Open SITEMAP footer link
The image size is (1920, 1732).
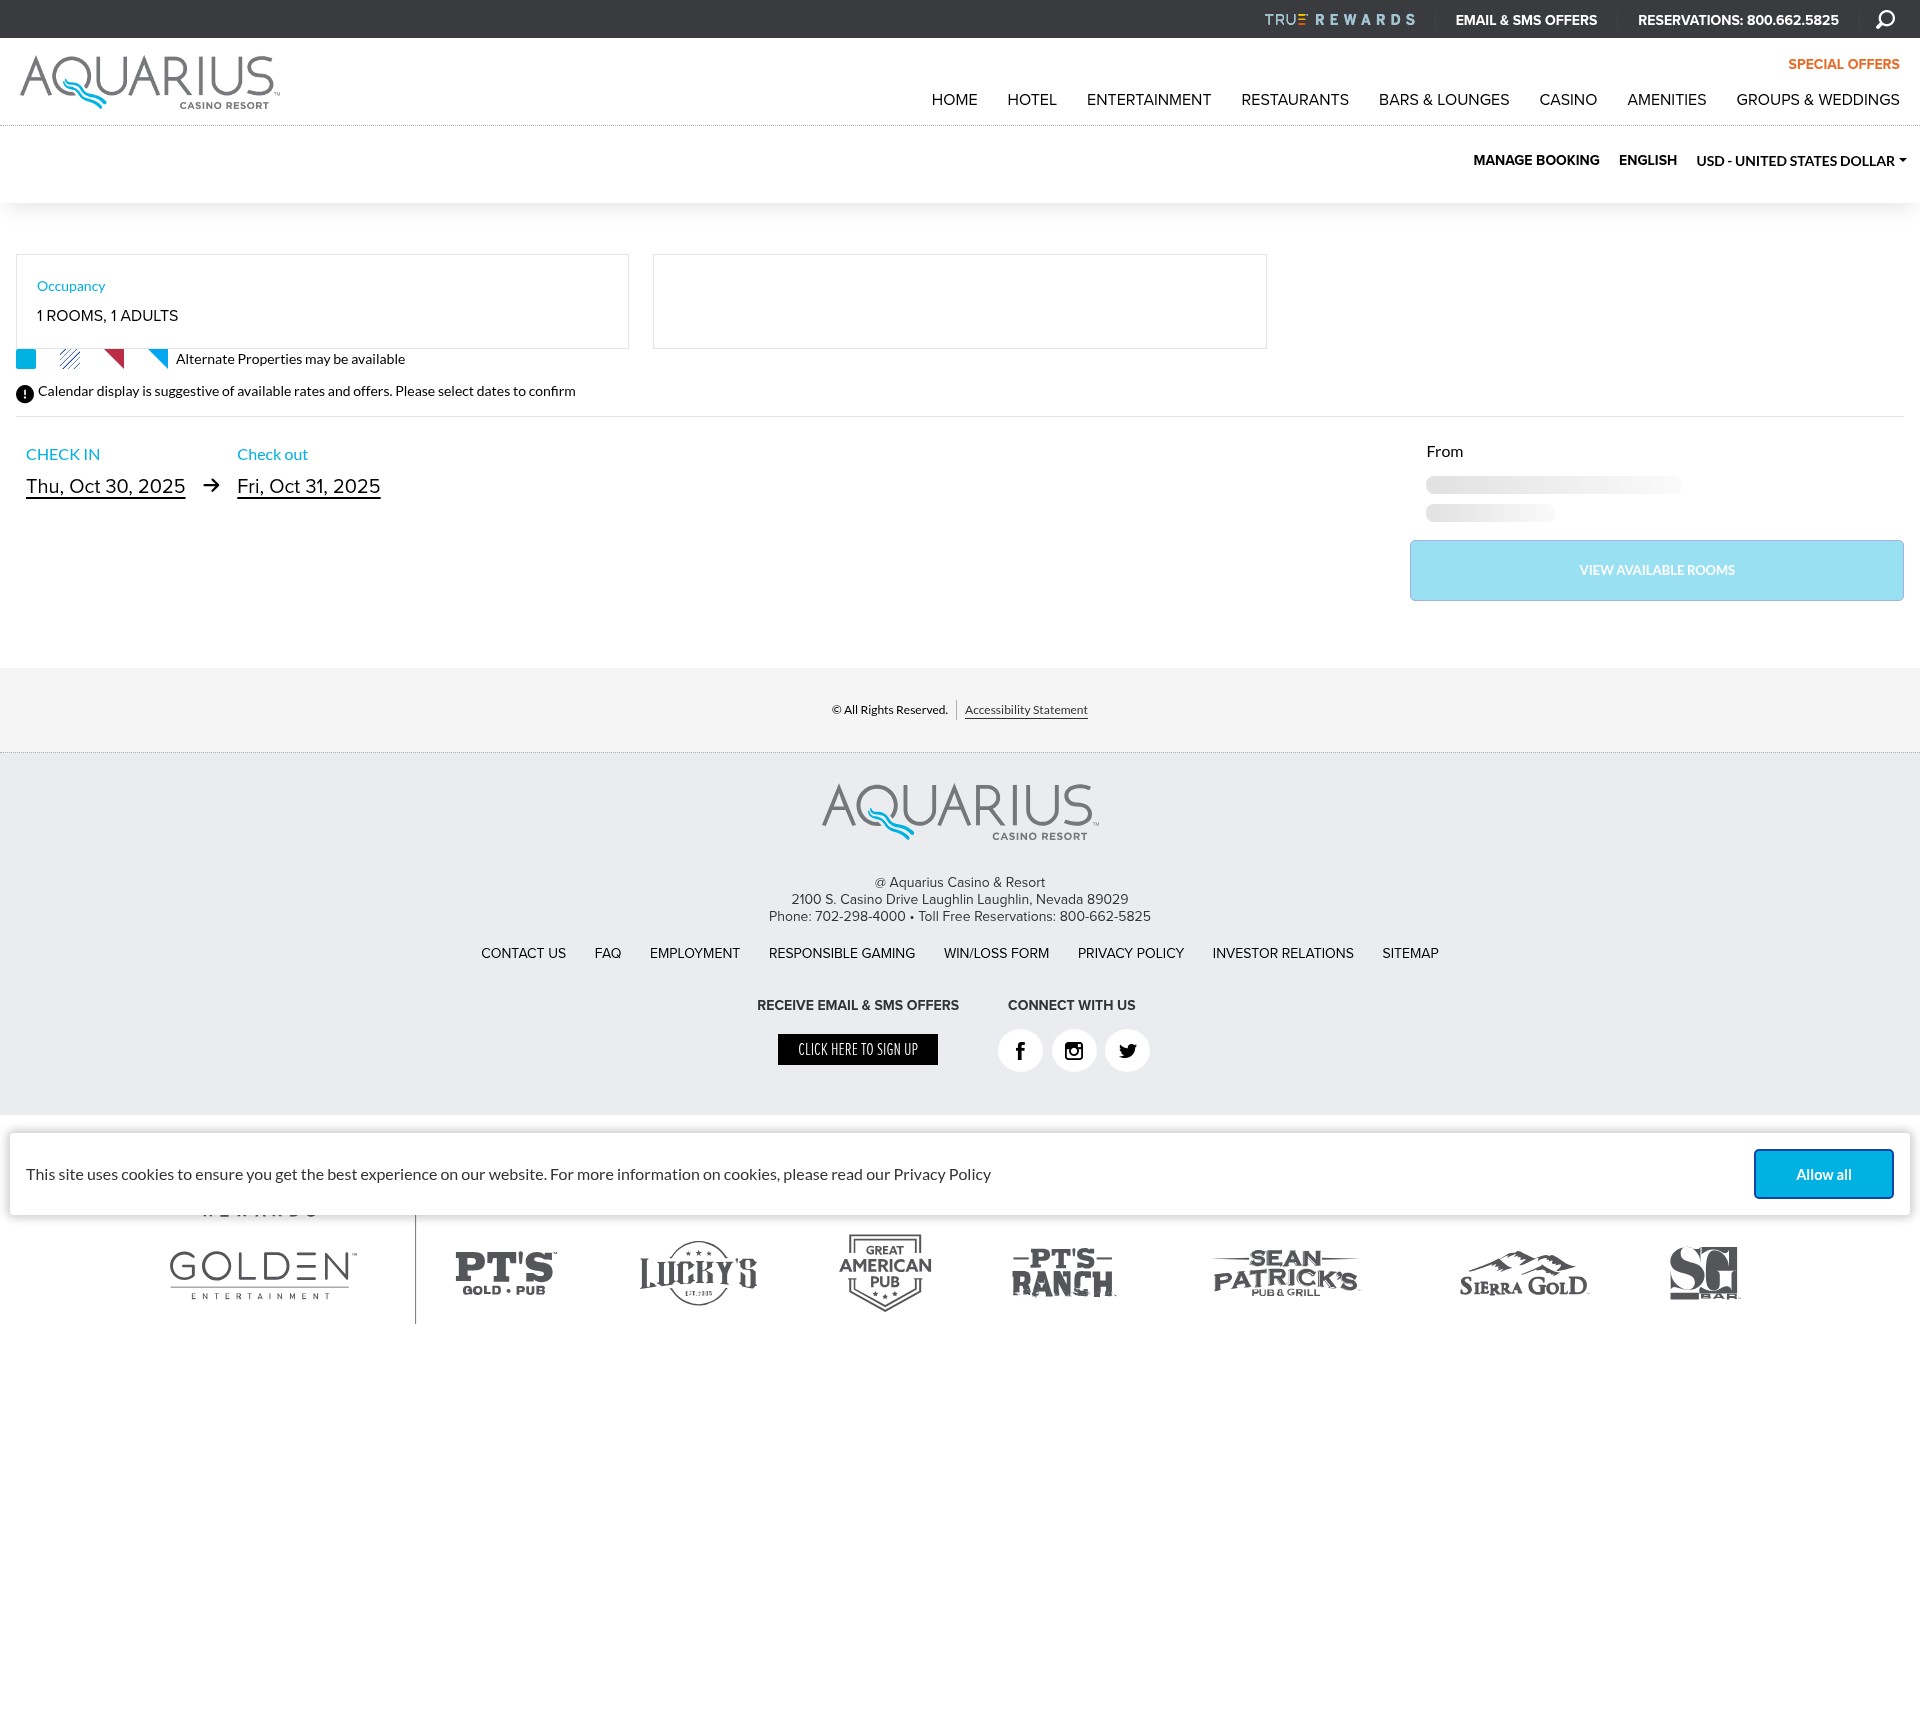click(1410, 953)
